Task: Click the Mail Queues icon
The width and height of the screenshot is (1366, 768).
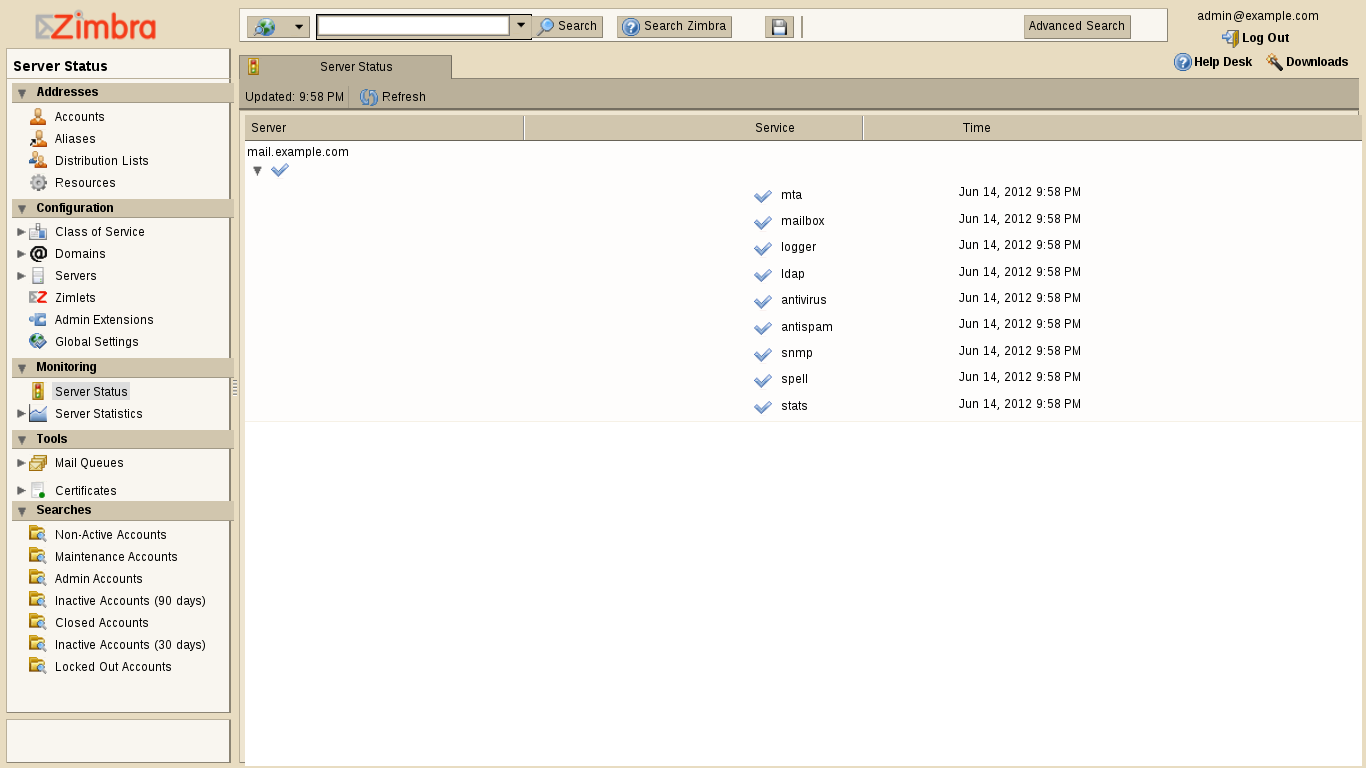Action: [x=38, y=463]
